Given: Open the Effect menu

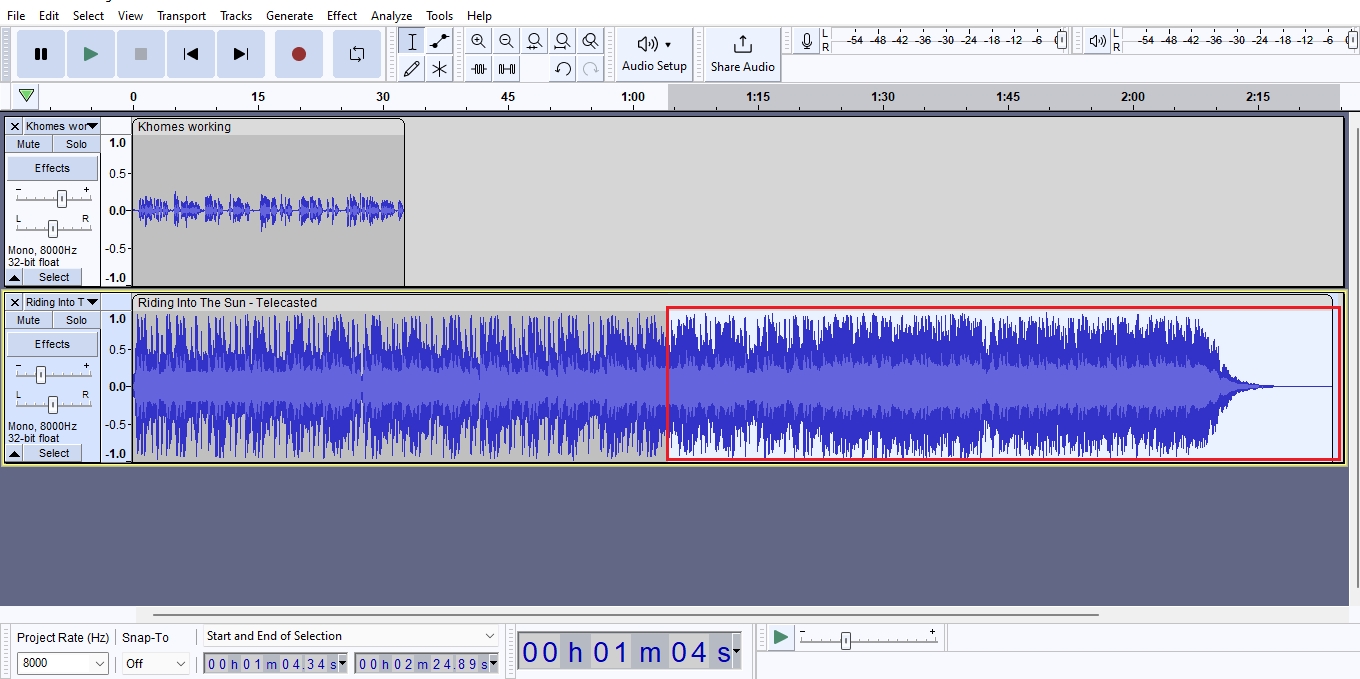Looking at the screenshot, I should tap(341, 15).
